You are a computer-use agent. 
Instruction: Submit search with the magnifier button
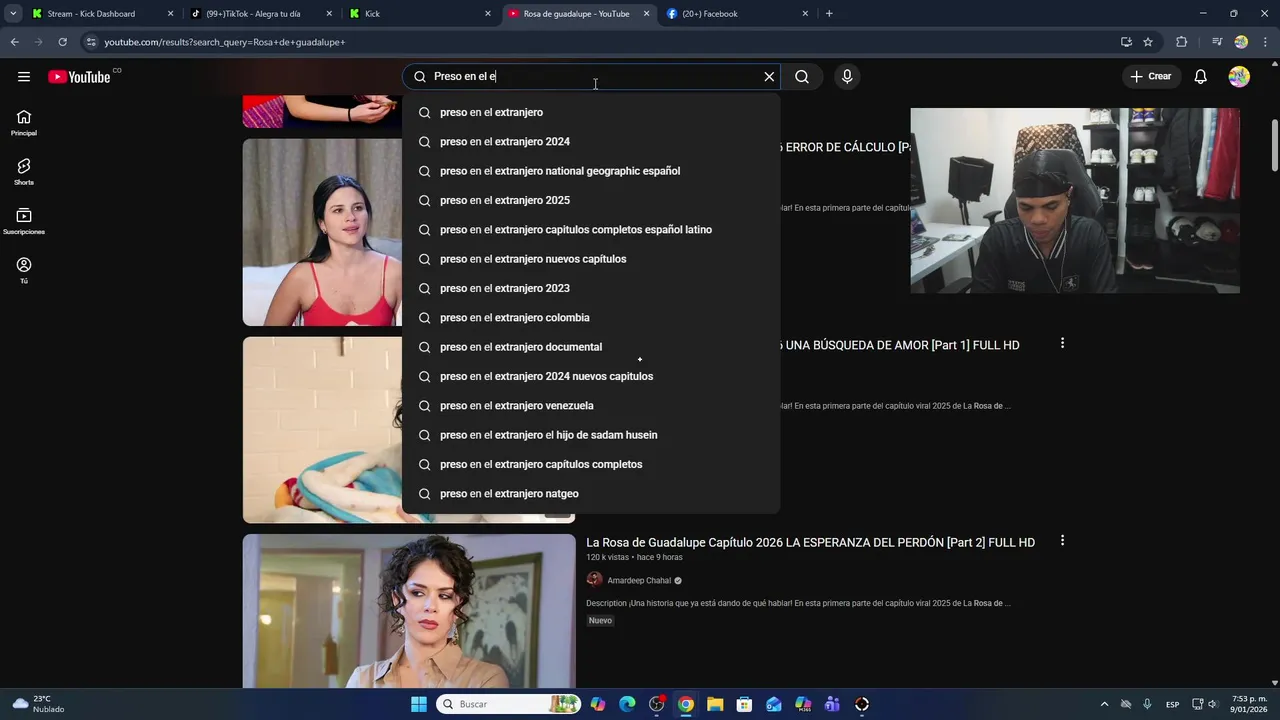coord(802,77)
